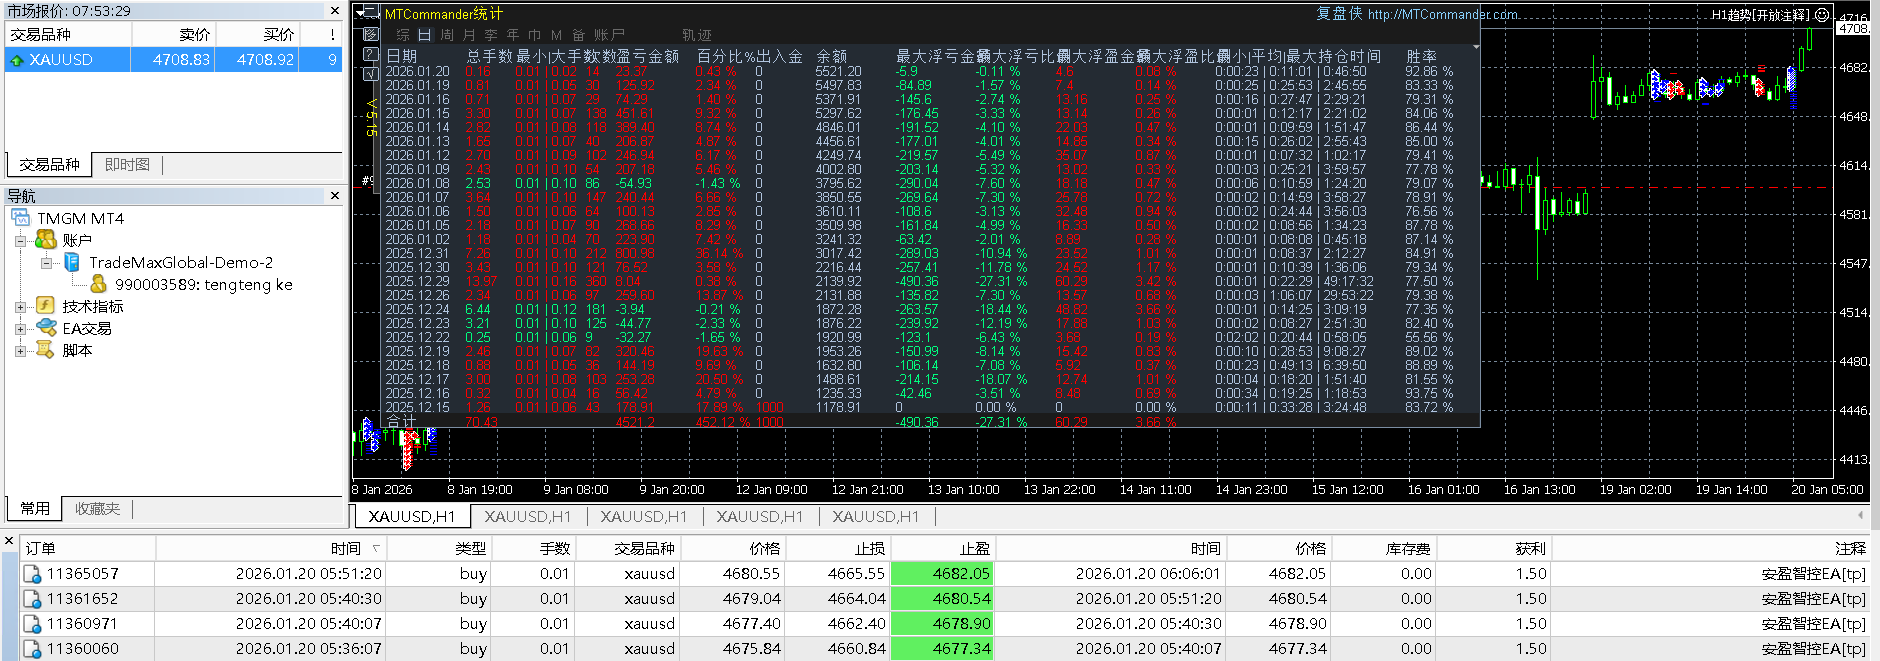Select the first XAUUSD,H1 chart tab
Image resolution: width=1880 pixels, height=661 pixels.
pyautogui.click(x=412, y=517)
